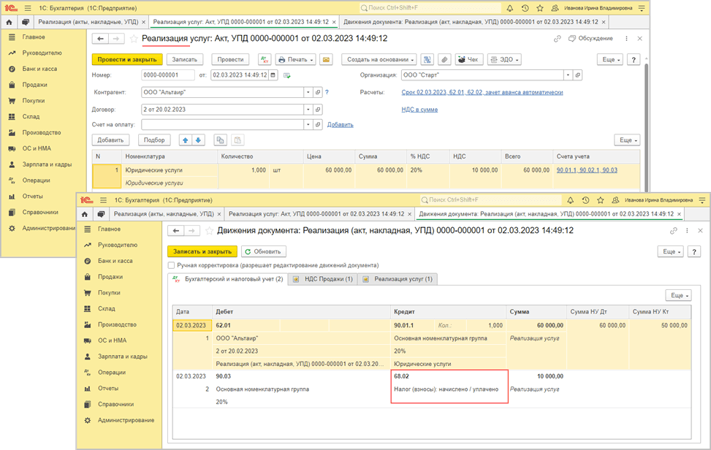Open the history clock icon in top bar

click(525, 8)
